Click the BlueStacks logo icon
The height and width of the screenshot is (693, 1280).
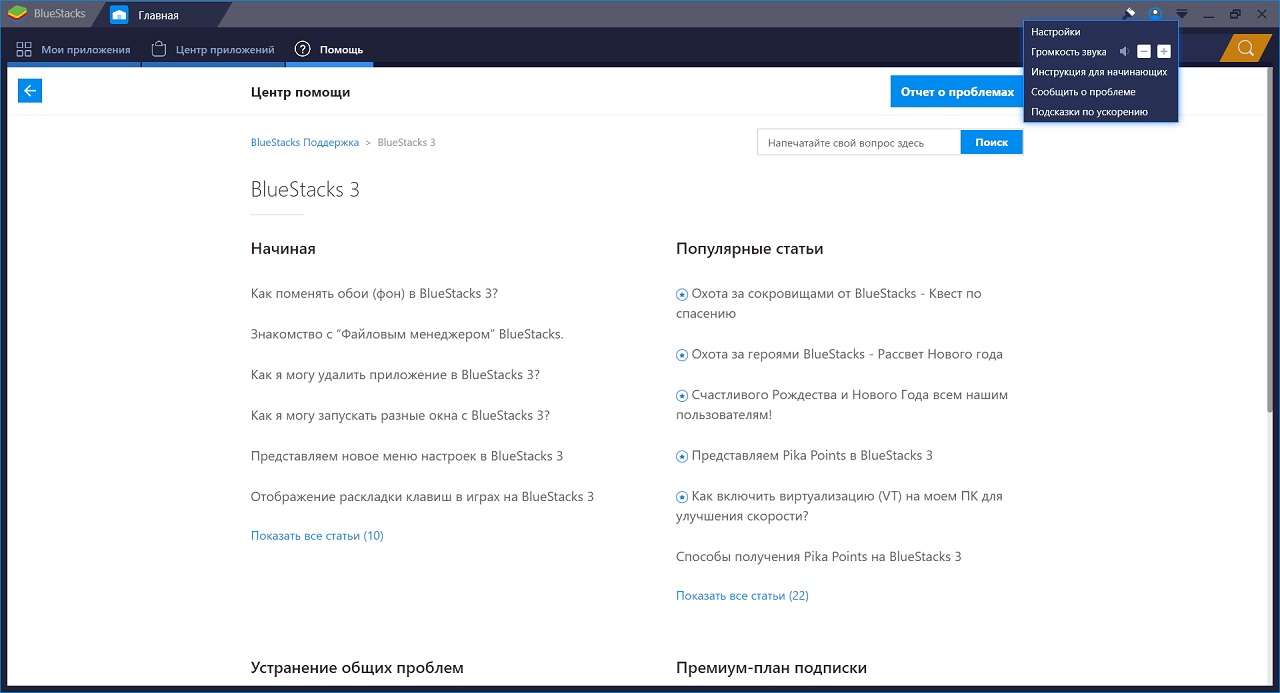(17, 14)
